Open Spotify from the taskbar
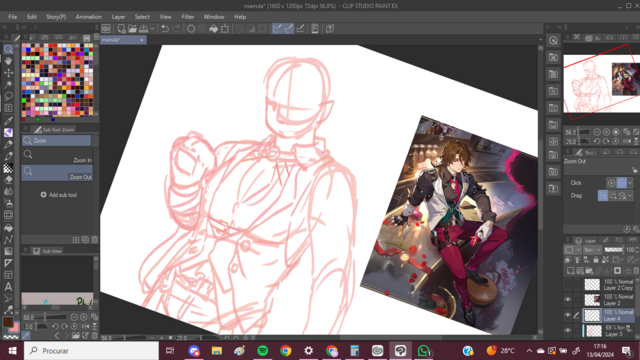 click(262, 351)
